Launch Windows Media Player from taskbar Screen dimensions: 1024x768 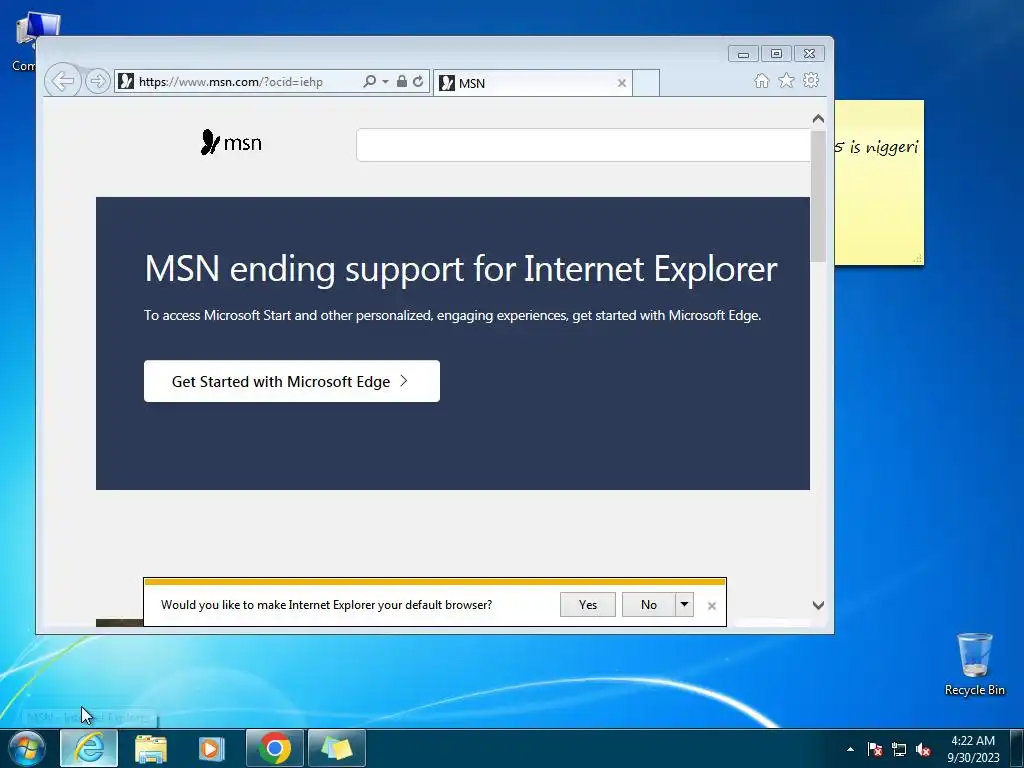pos(211,748)
